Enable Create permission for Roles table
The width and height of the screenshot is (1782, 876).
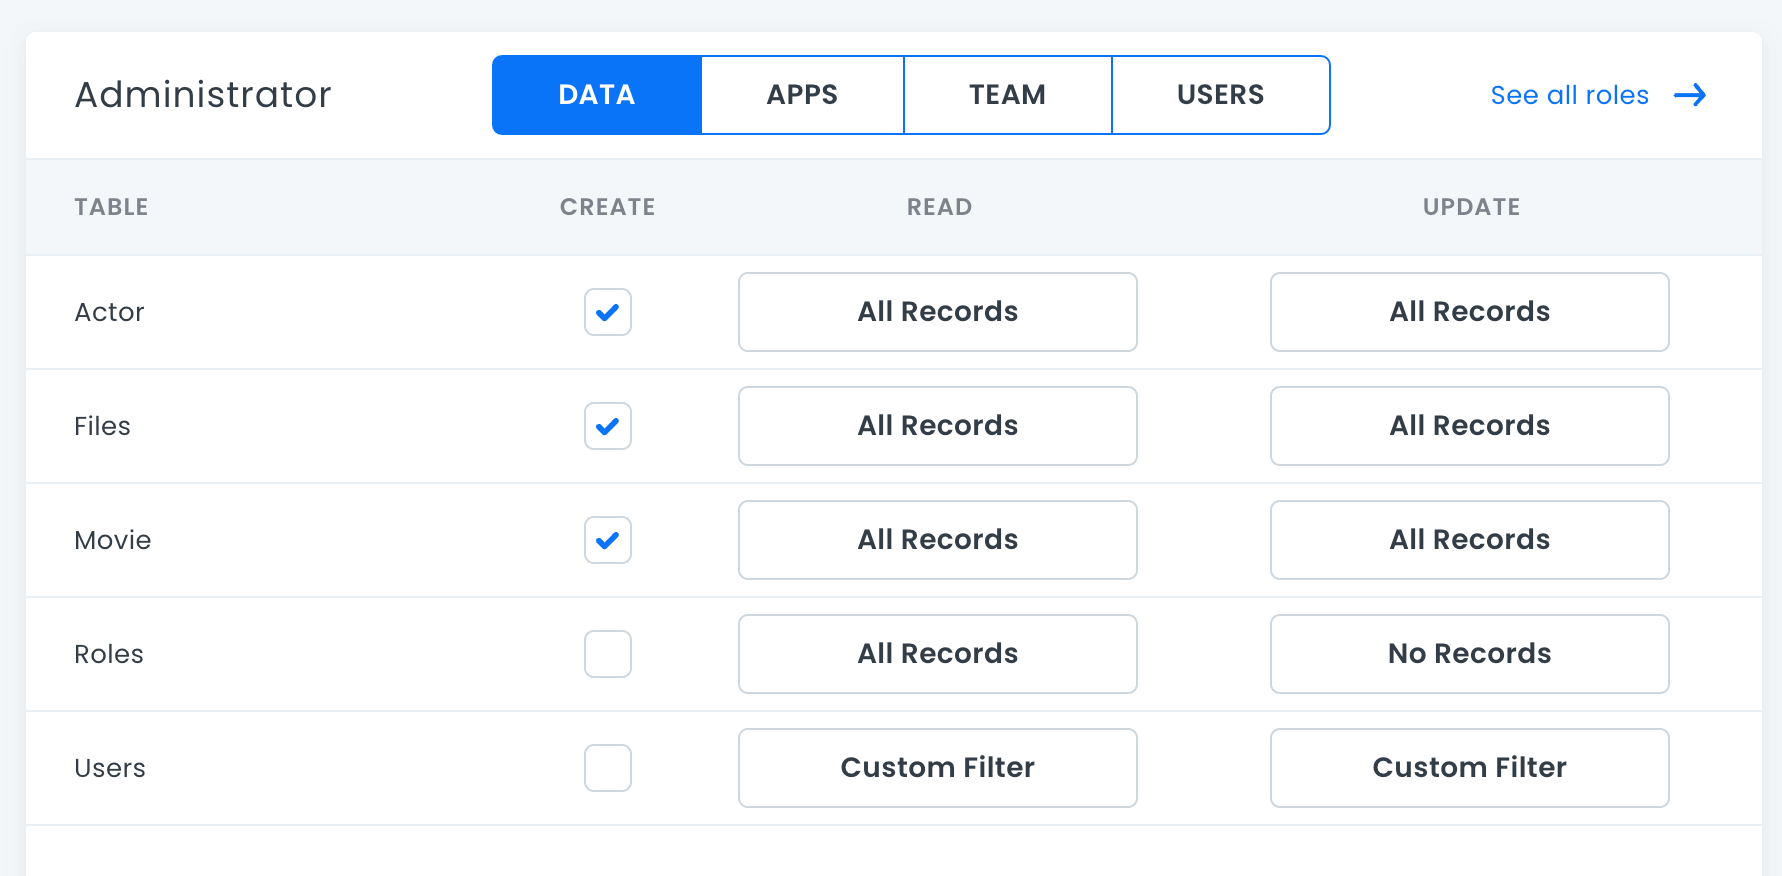(x=607, y=654)
